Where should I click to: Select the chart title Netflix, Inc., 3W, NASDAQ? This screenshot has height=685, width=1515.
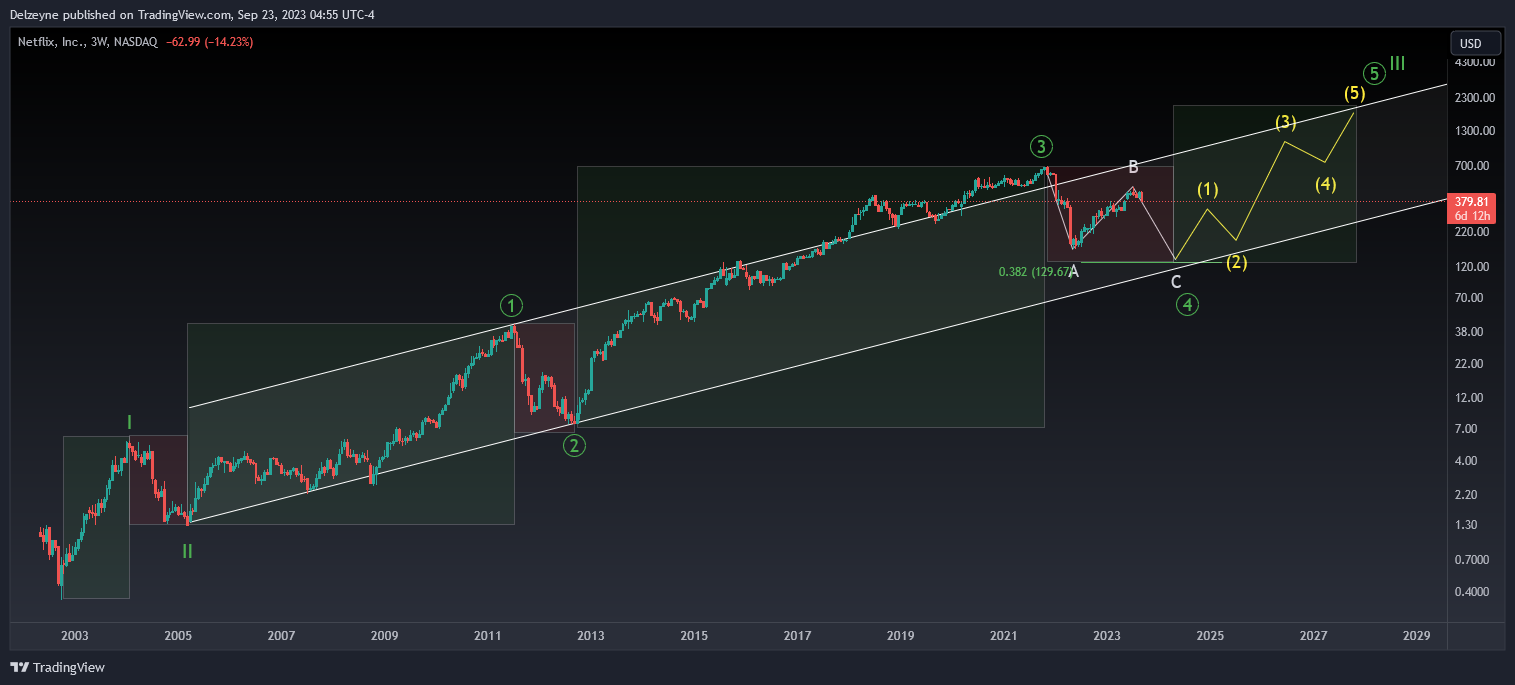pyautogui.click(x=87, y=42)
